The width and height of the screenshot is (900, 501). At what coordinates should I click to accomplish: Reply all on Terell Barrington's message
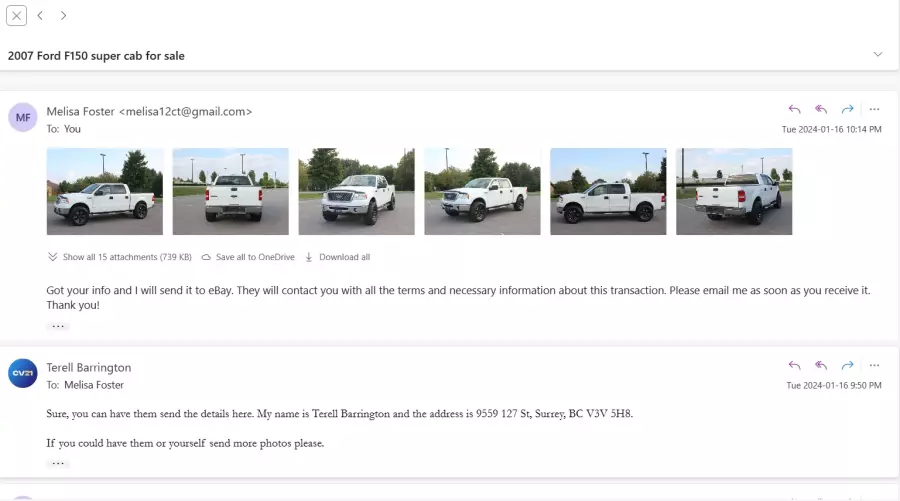(821, 365)
